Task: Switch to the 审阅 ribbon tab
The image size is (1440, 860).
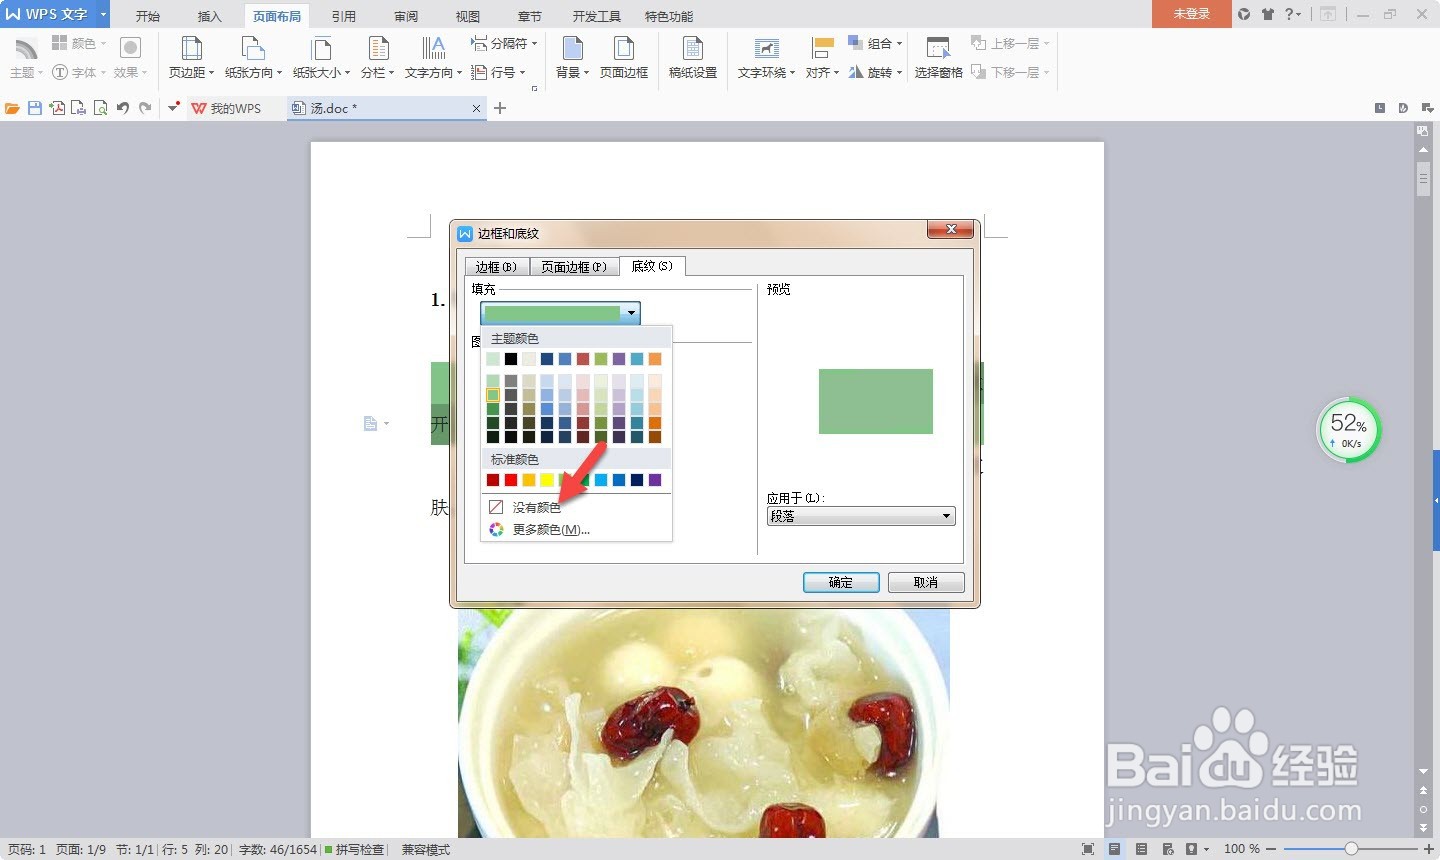Action: click(406, 16)
